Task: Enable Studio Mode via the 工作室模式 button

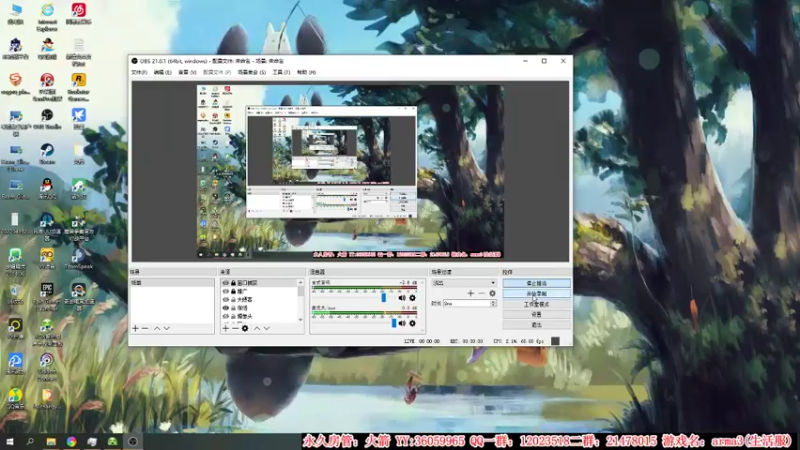Action: tap(537, 304)
